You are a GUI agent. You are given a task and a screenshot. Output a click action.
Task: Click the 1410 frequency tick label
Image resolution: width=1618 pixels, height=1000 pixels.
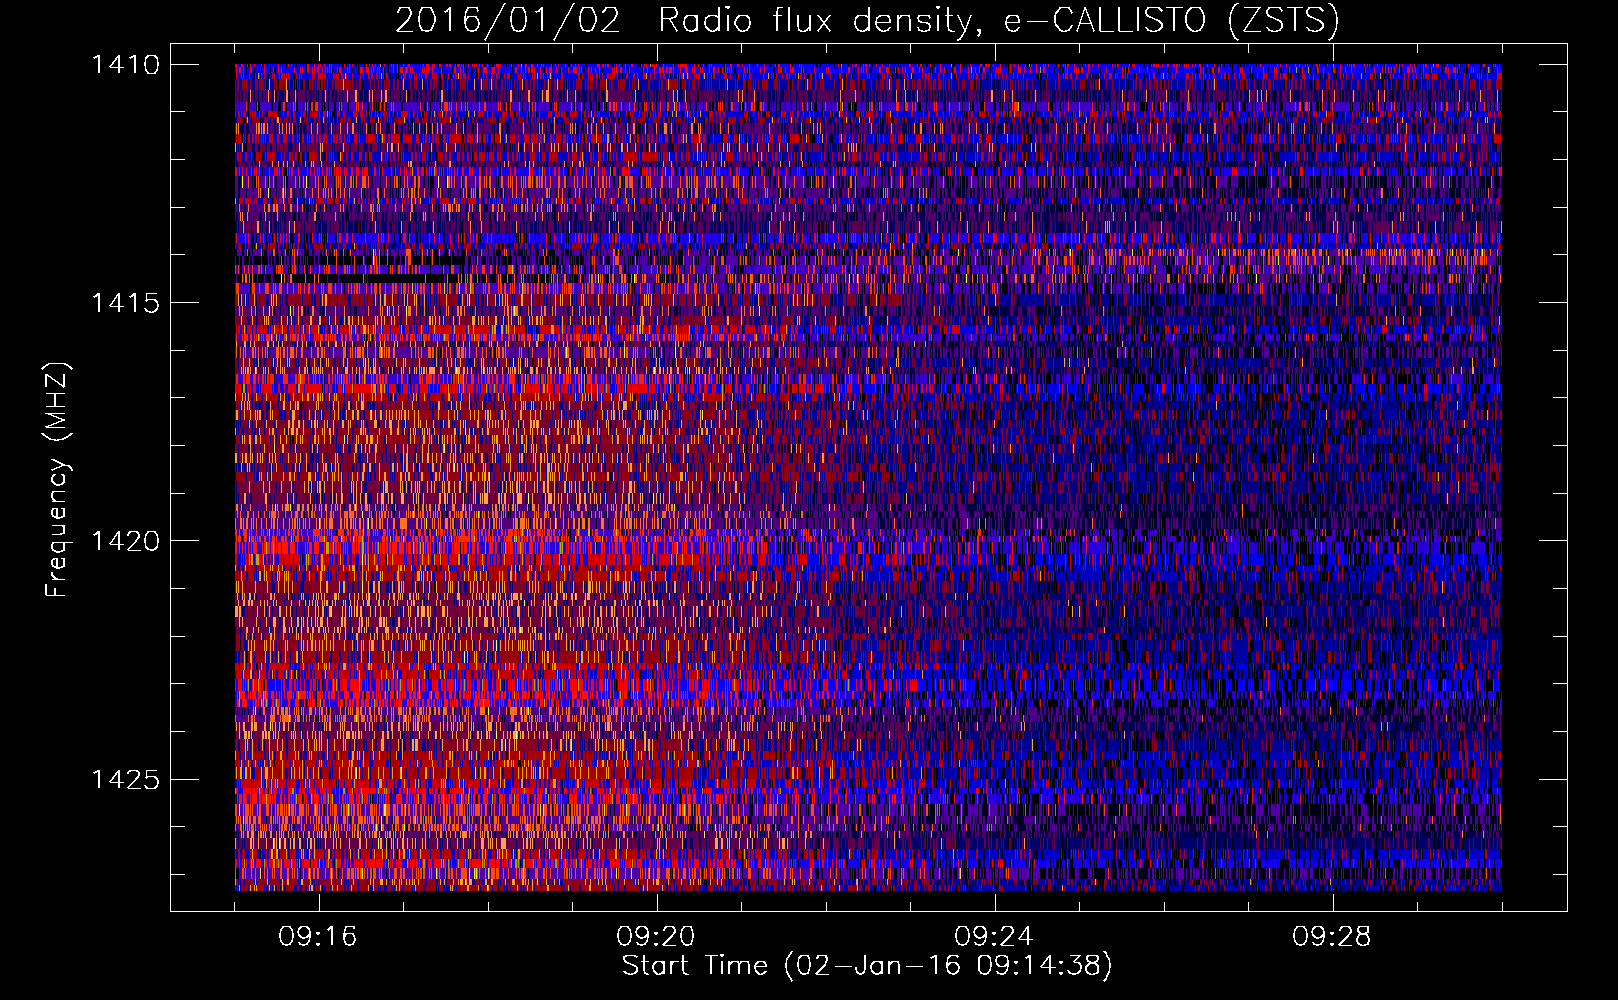pos(125,65)
